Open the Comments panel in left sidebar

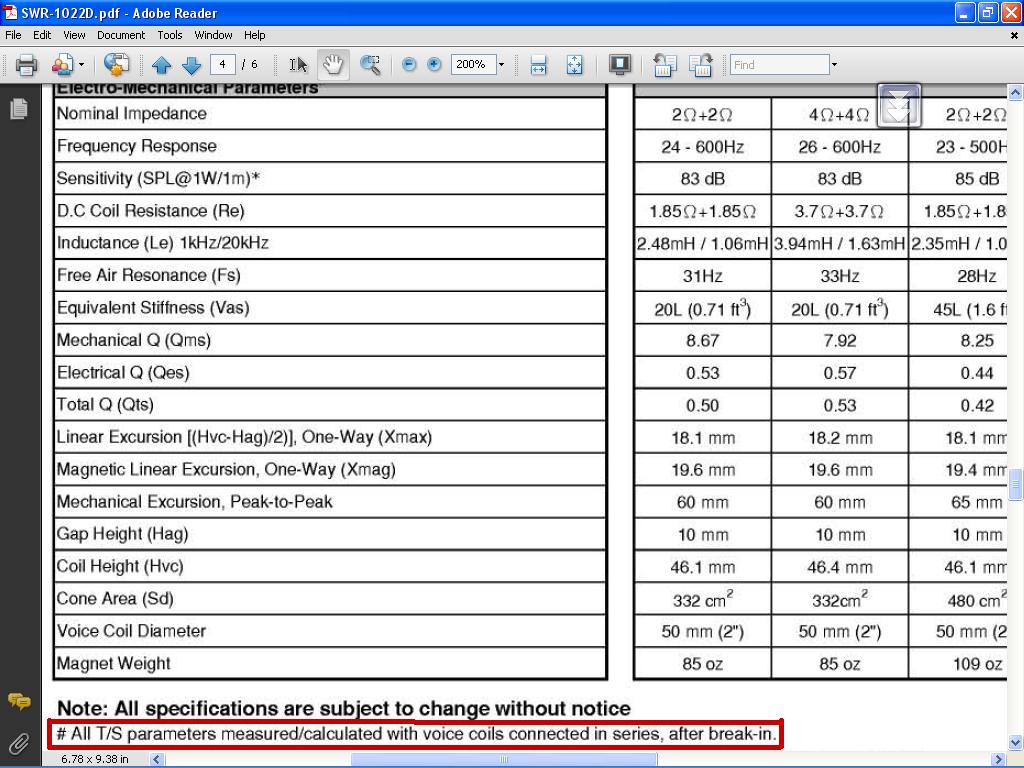[x=19, y=701]
